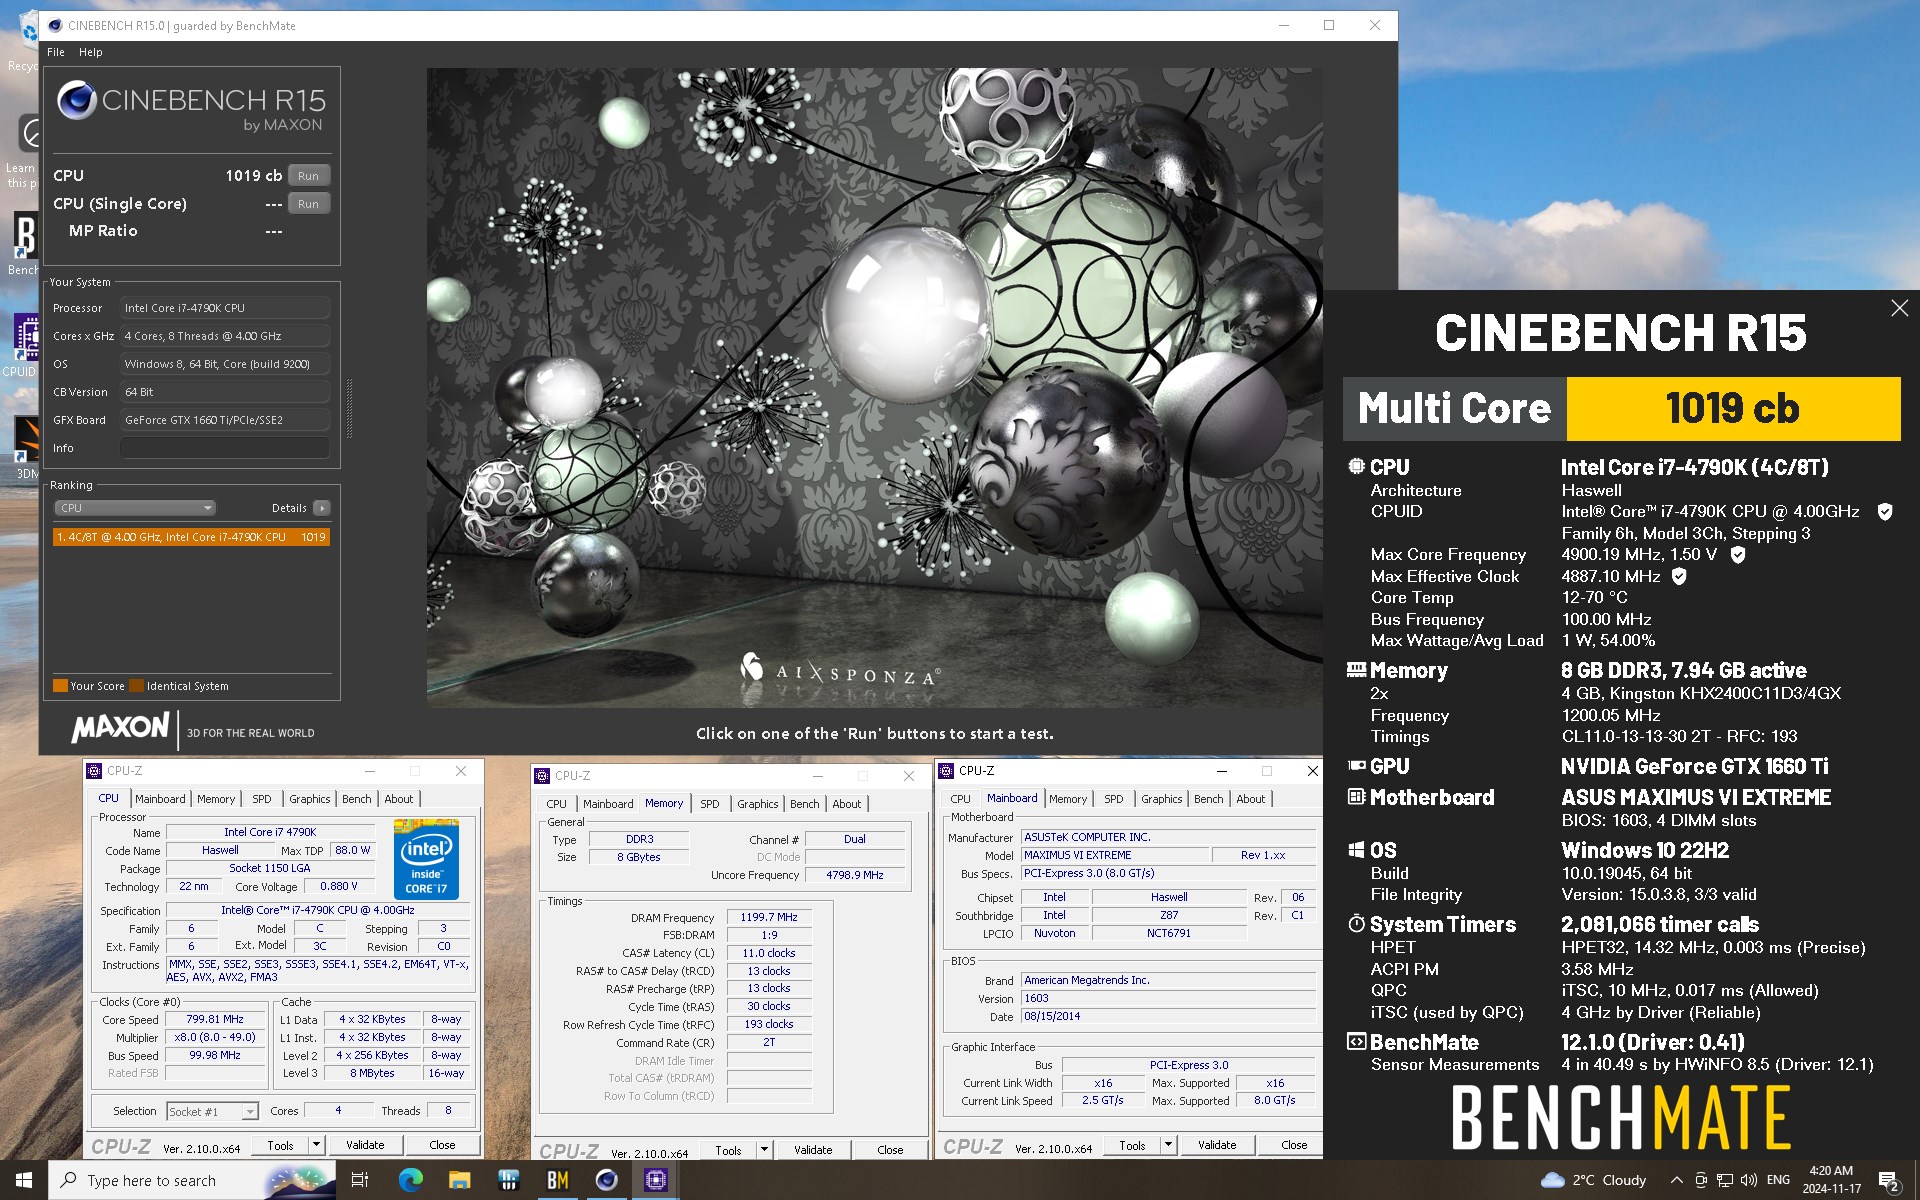1920x1200 pixels.
Task: Click the MAXON logo in Cinebench
Action: coord(121,727)
